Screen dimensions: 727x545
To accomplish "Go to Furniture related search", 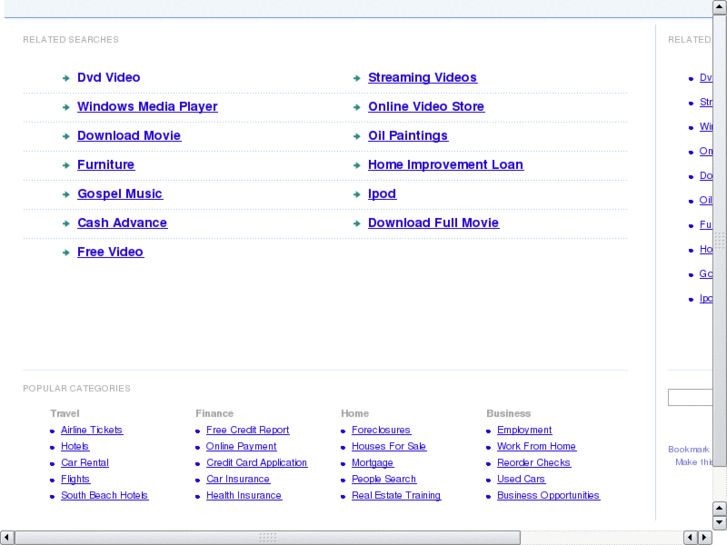I will tap(106, 165).
